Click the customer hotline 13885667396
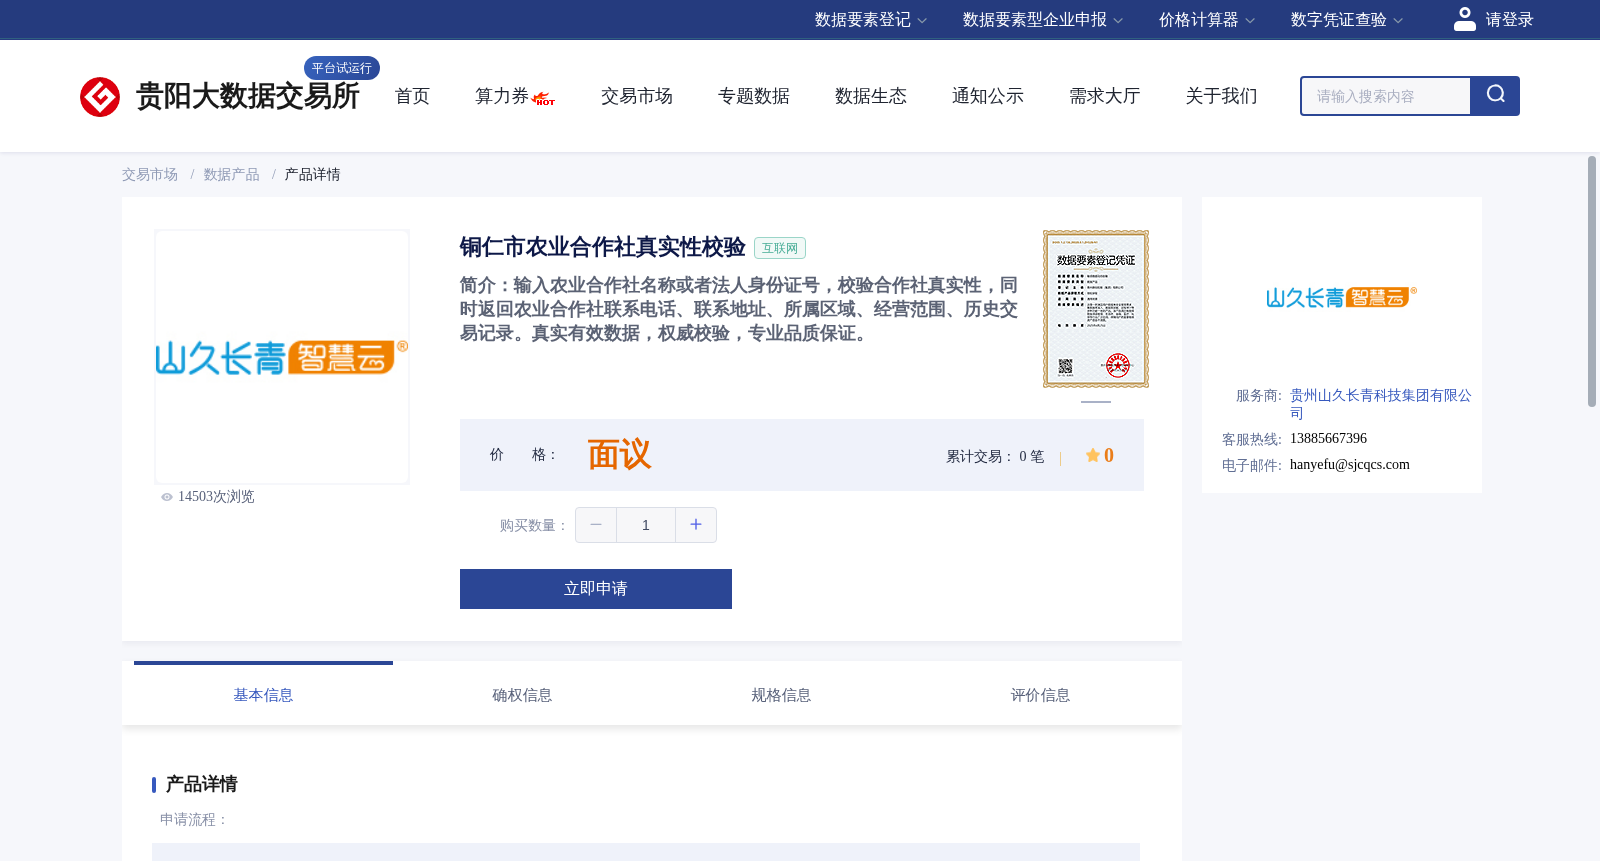Screen dimensions: 1600x861 (x=1328, y=439)
